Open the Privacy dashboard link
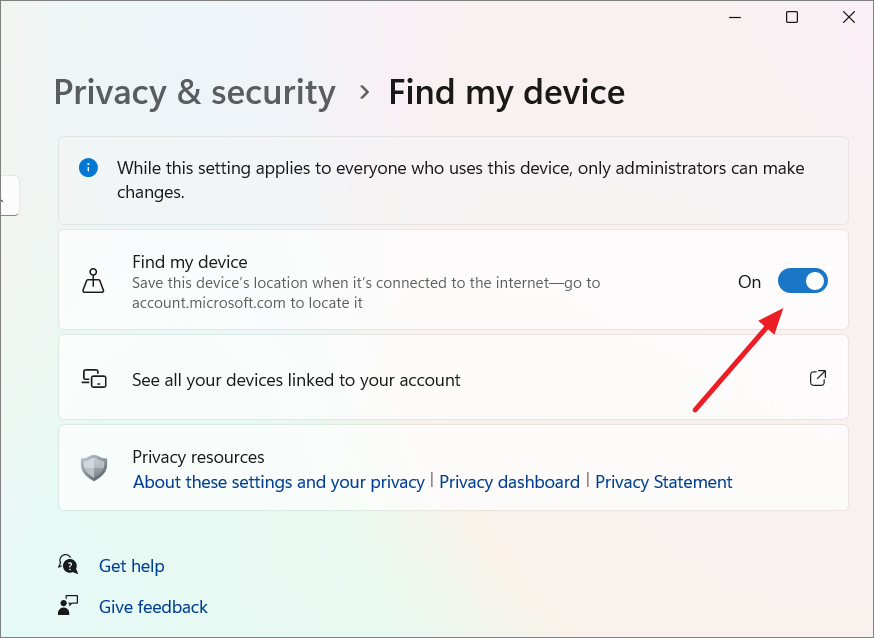Viewport: 874px width, 638px height. tap(509, 482)
